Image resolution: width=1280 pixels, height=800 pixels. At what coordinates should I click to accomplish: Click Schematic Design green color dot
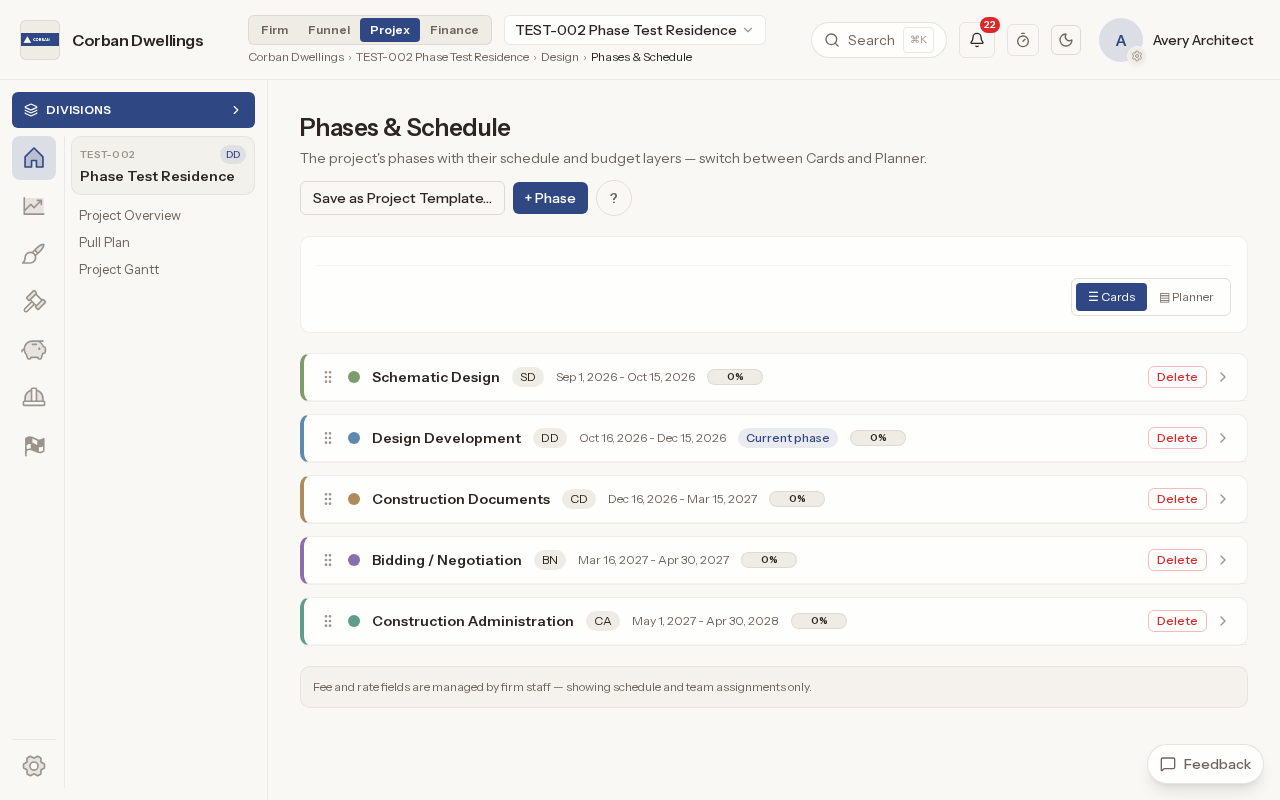pyautogui.click(x=354, y=377)
